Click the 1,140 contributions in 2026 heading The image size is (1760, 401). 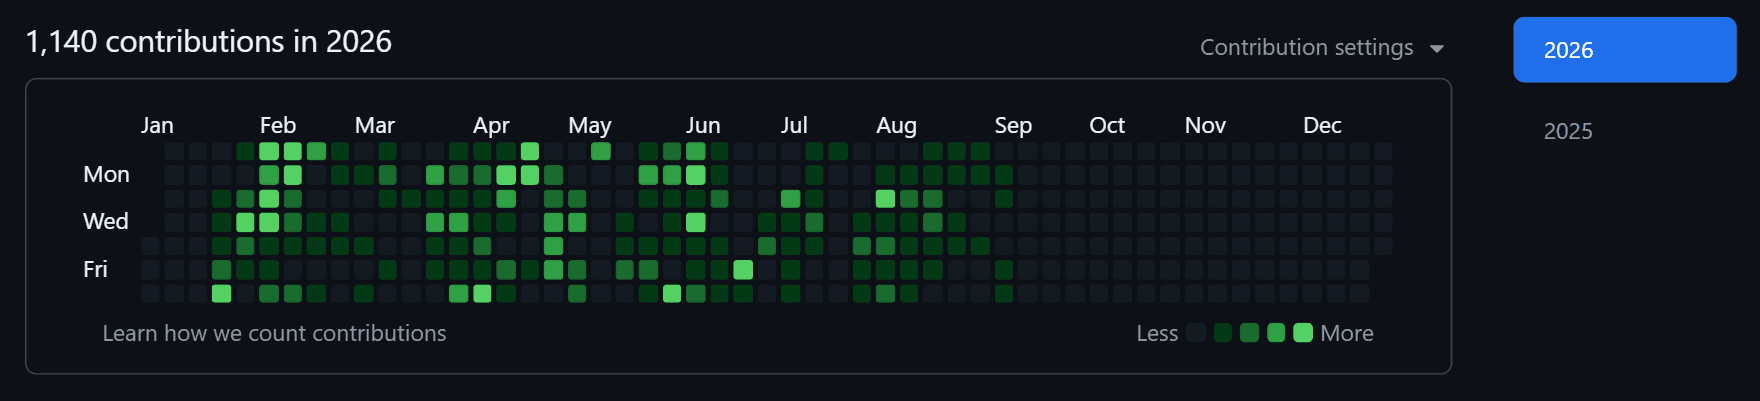tap(208, 41)
